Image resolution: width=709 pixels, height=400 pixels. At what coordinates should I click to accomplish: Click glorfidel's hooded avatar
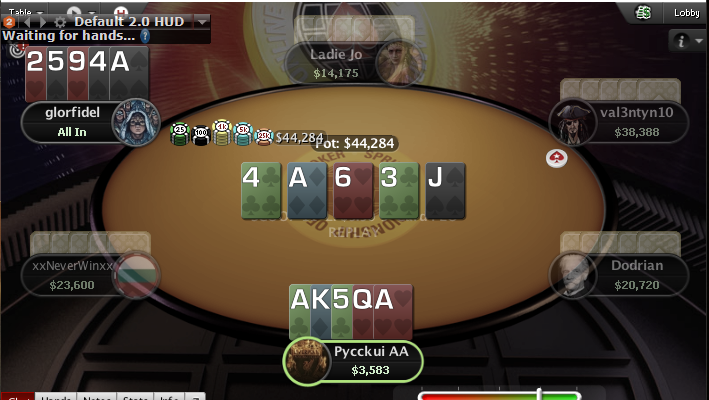click(x=136, y=122)
